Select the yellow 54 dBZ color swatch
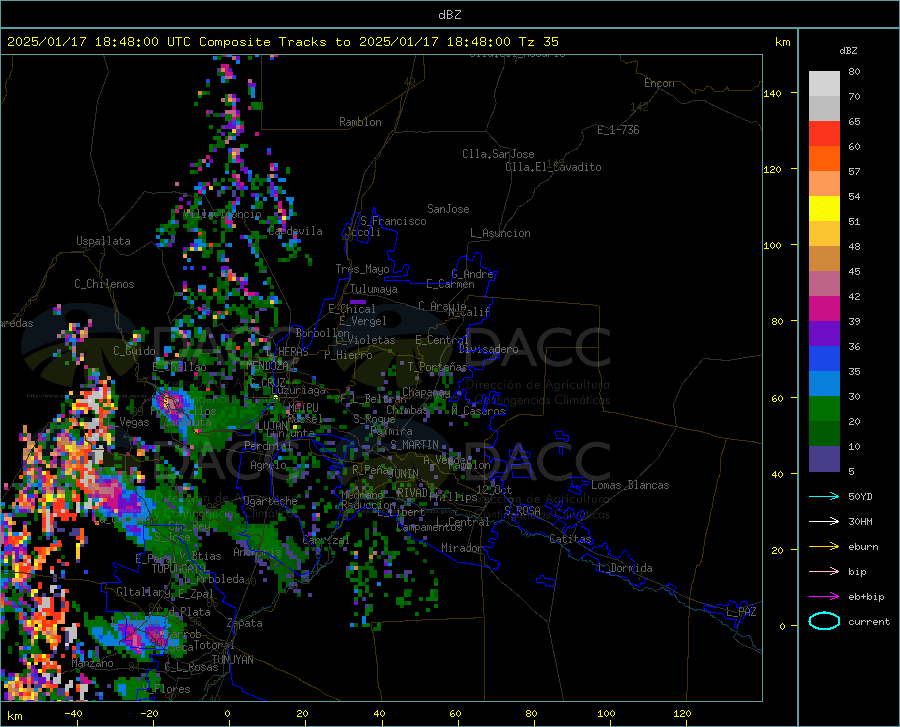 tap(824, 209)
